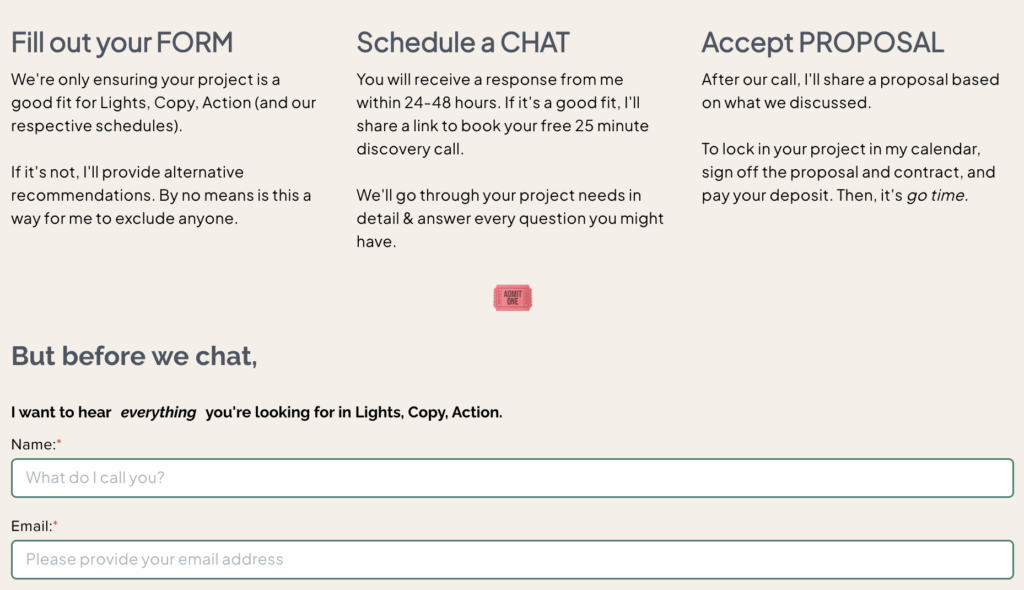Image resolution: width=1024 pixels, height=590 pixels.
Task: Click the 'Accept PROPOSAL' heading
Action: tap(822, 42)
